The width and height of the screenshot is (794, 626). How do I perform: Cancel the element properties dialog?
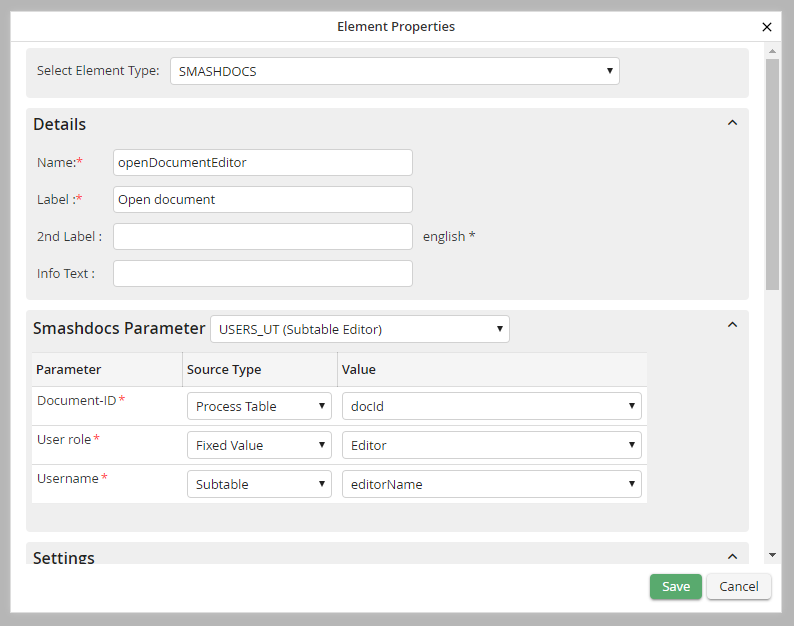point(739,586)
